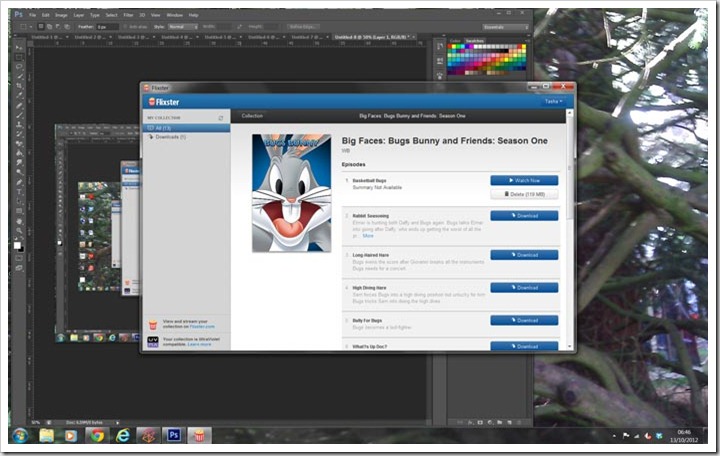The image size is (720, 456).
Task: Select the Hand tool
Action: click(x=18, y=221)
